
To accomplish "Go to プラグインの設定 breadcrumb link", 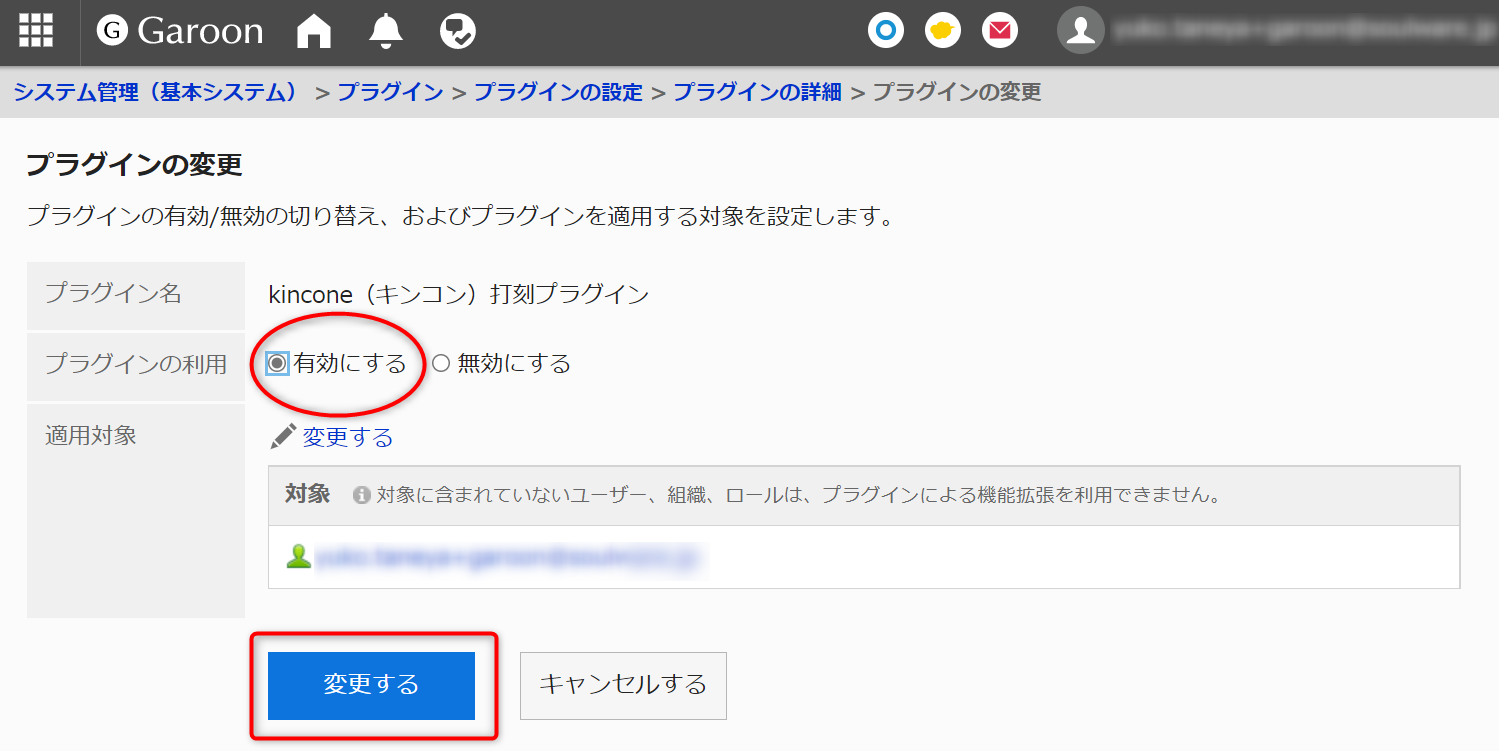I will [x=558, y=92].
